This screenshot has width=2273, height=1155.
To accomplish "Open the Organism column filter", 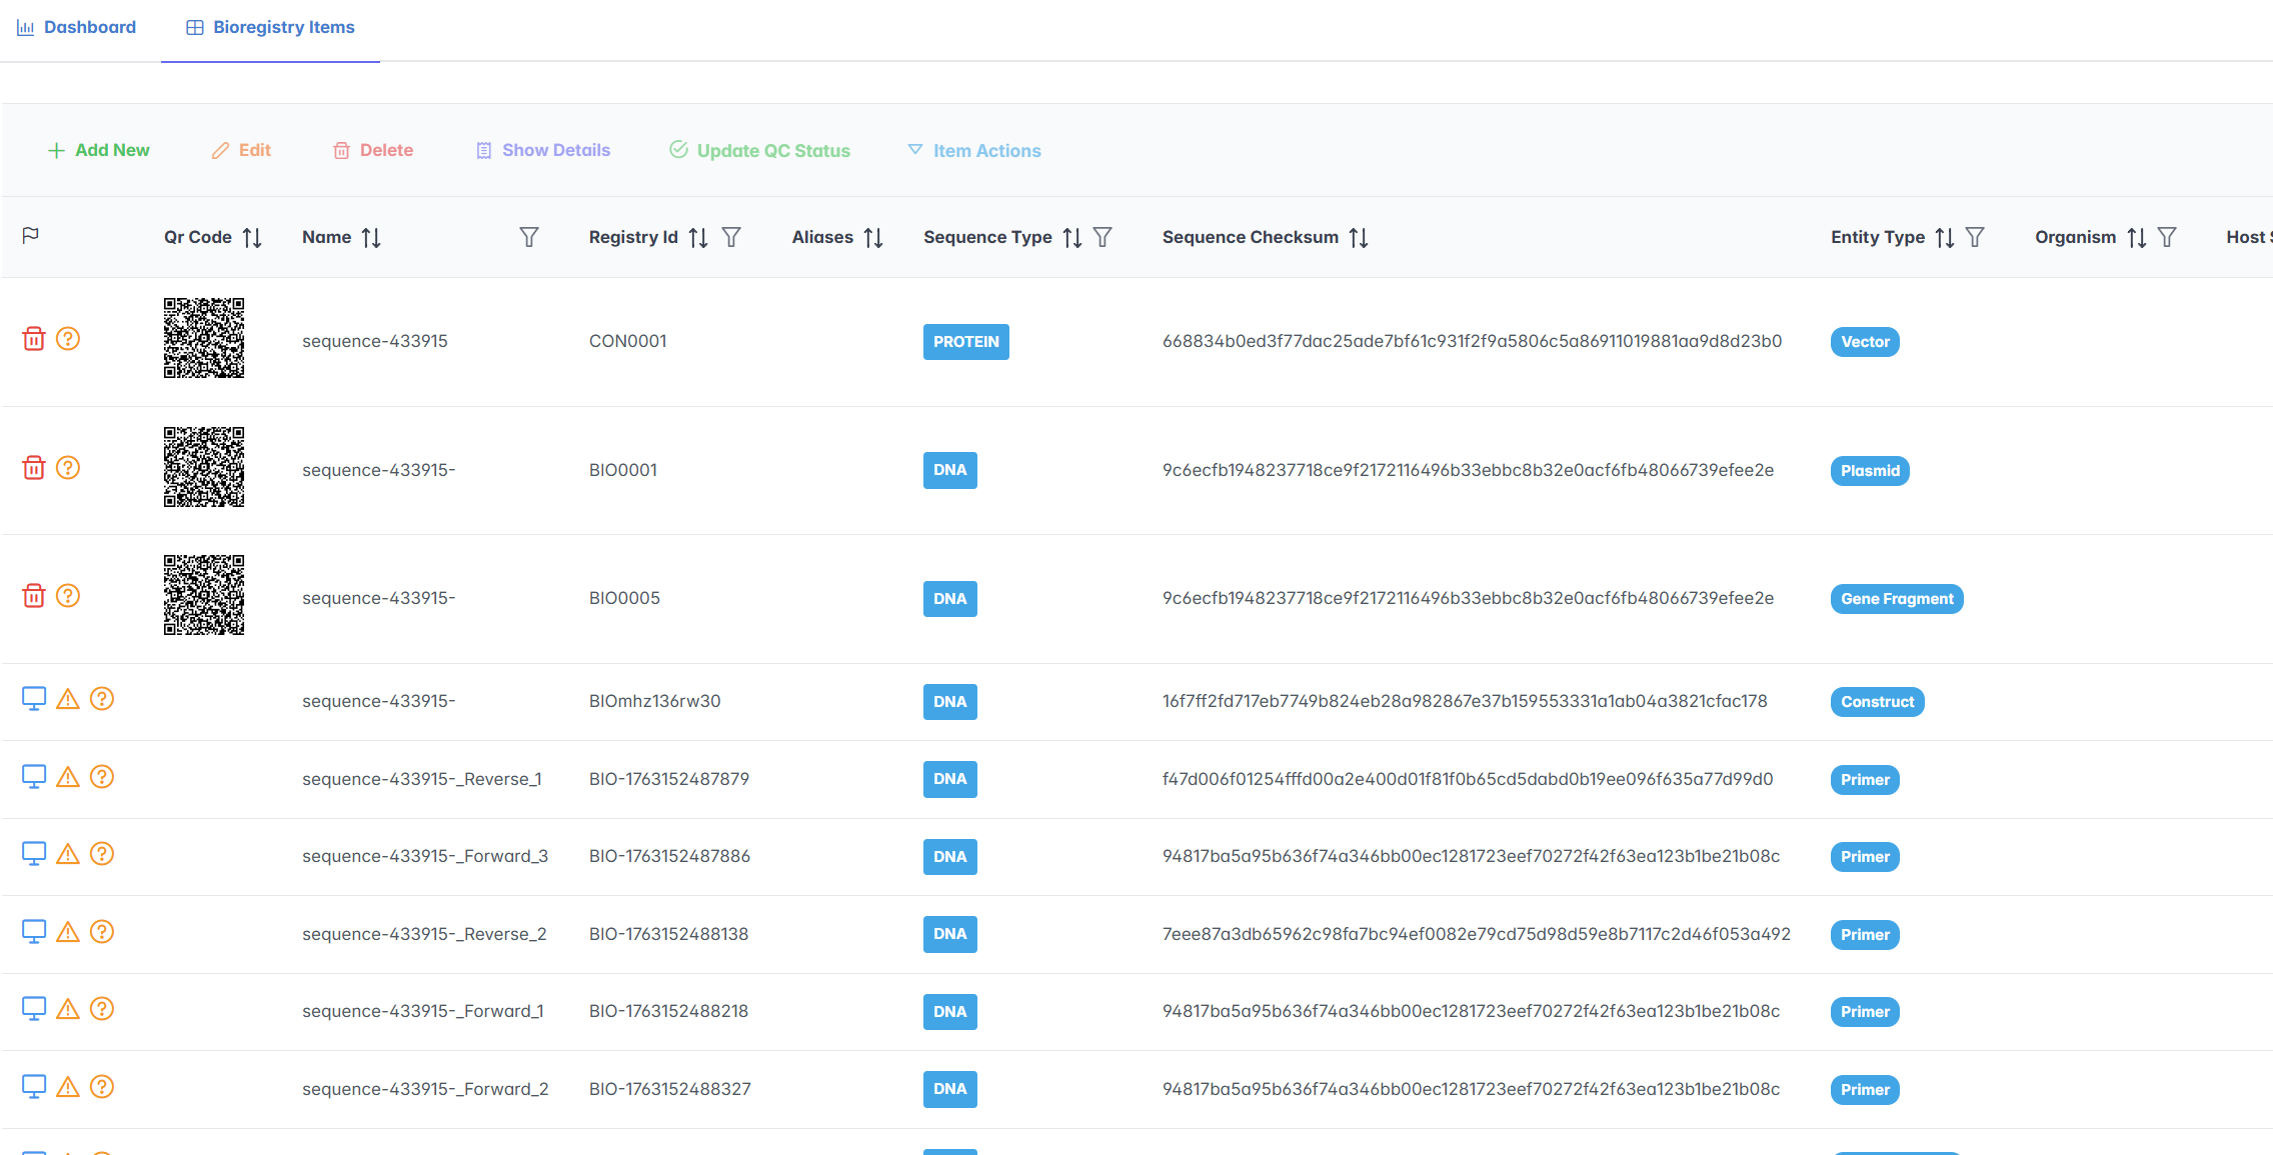I will [2167, 237].
